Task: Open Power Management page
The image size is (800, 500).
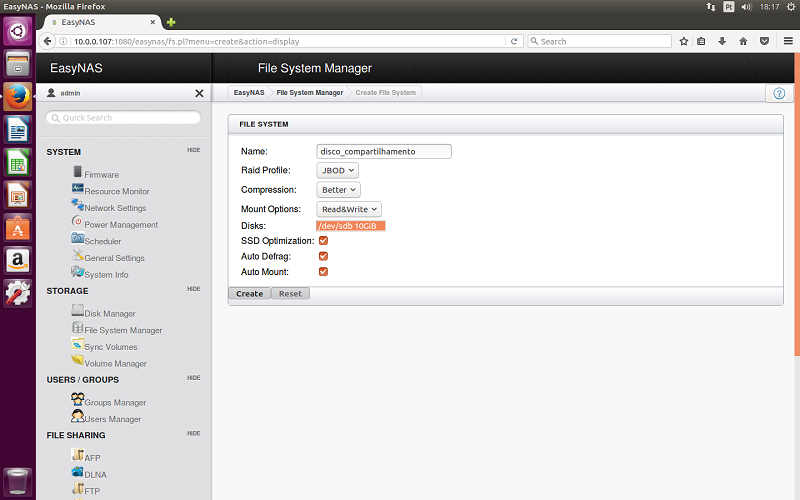Action: (121, 224)
